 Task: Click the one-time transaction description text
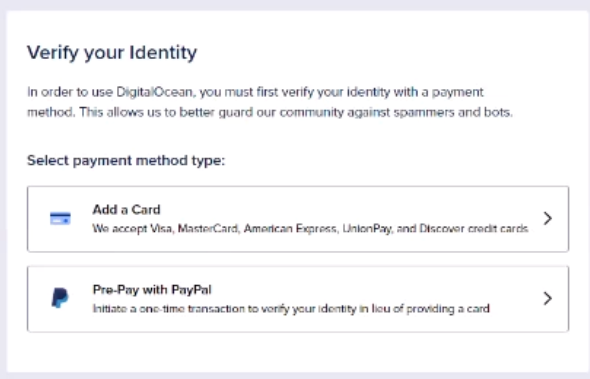point(291,309)
